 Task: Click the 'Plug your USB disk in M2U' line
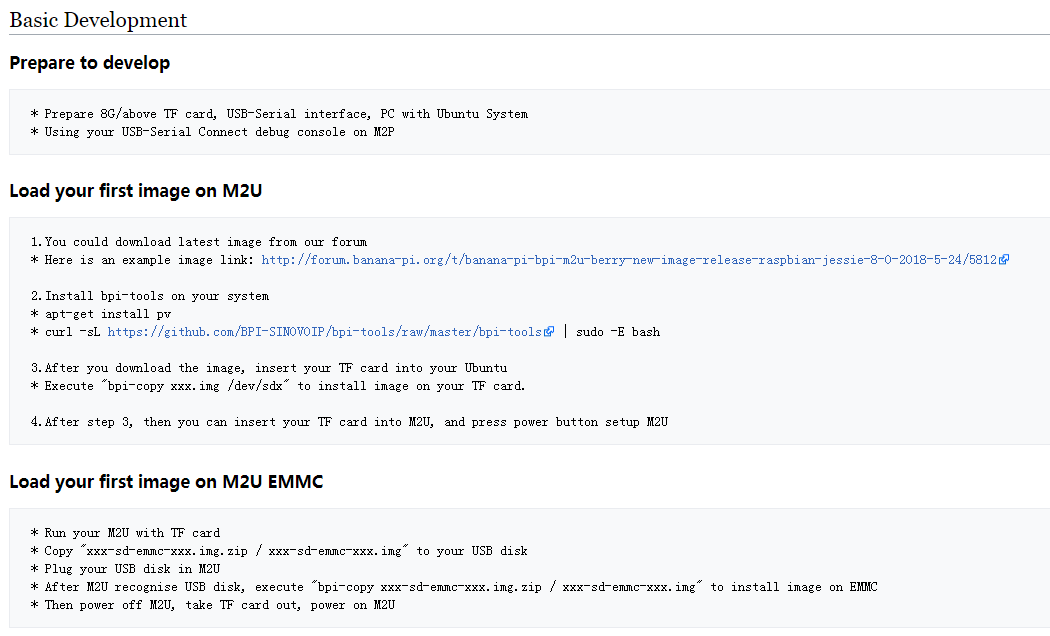126,569
